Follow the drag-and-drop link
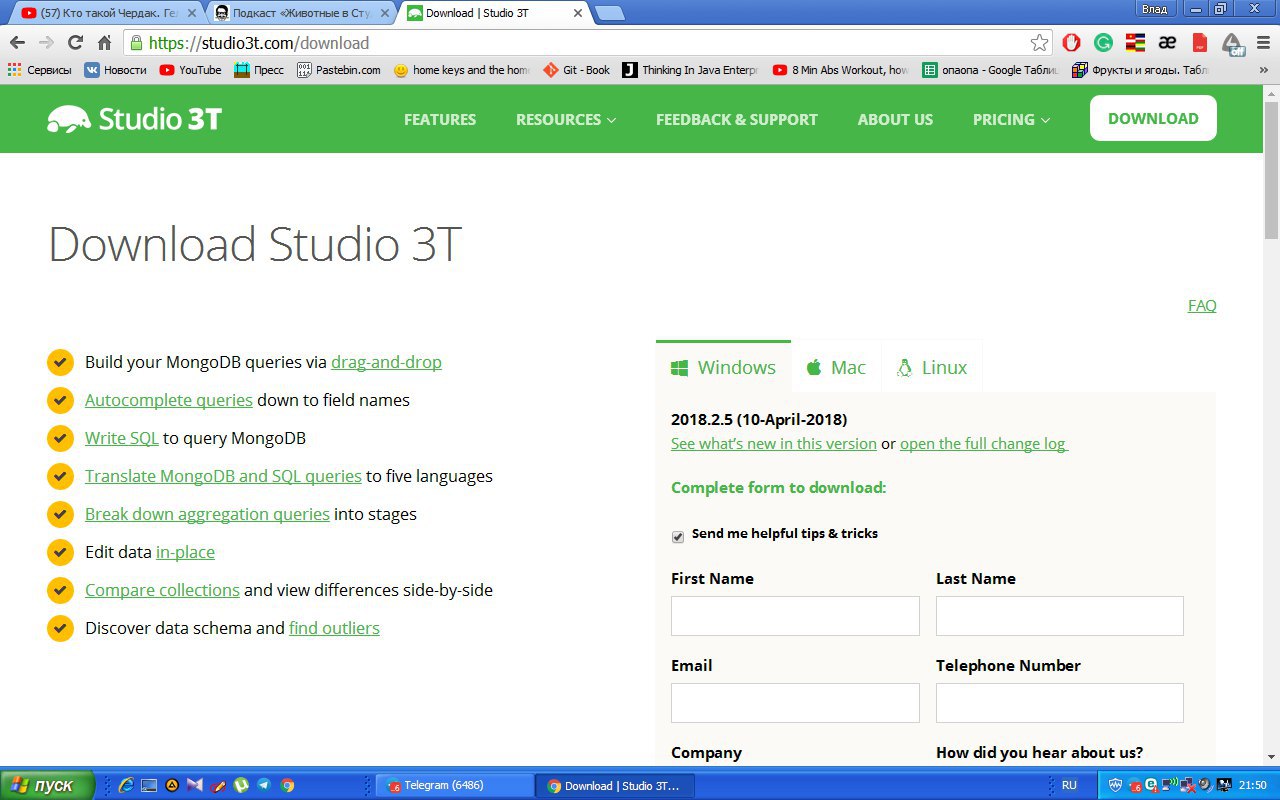Image resolution: width=1280 pixels, height=800 pixels. 386,362
